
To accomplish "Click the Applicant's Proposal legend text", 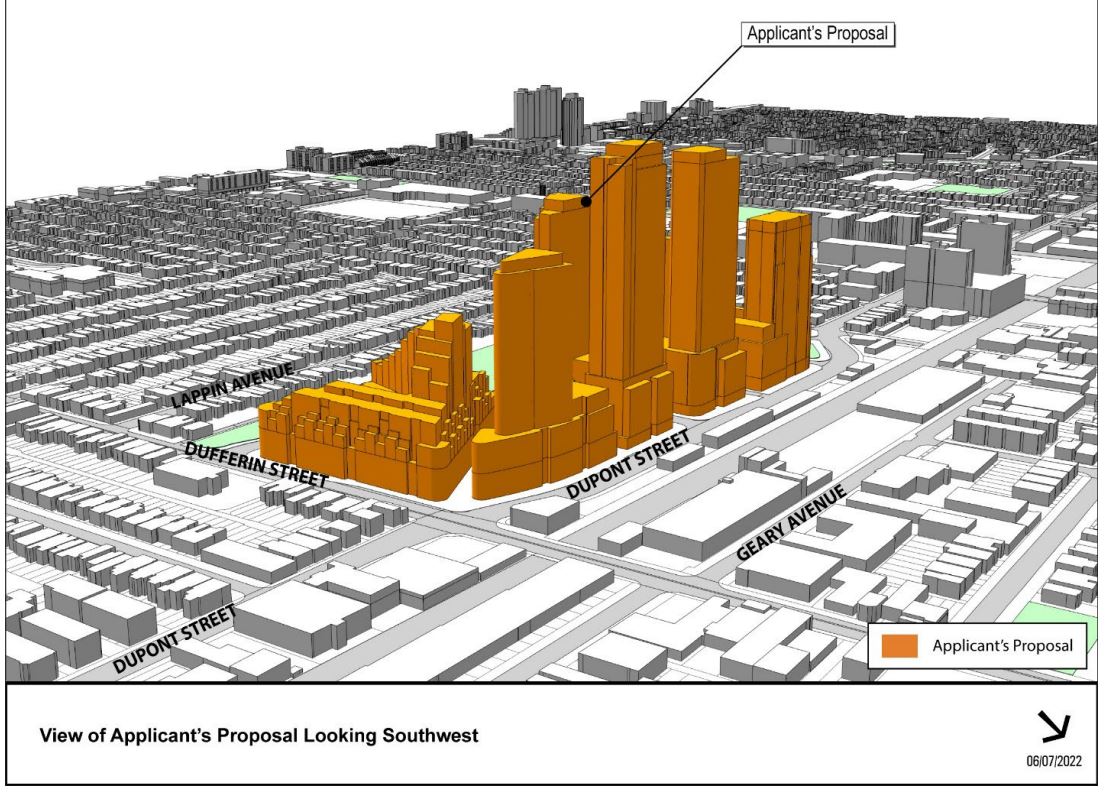I will (1002, 647).
